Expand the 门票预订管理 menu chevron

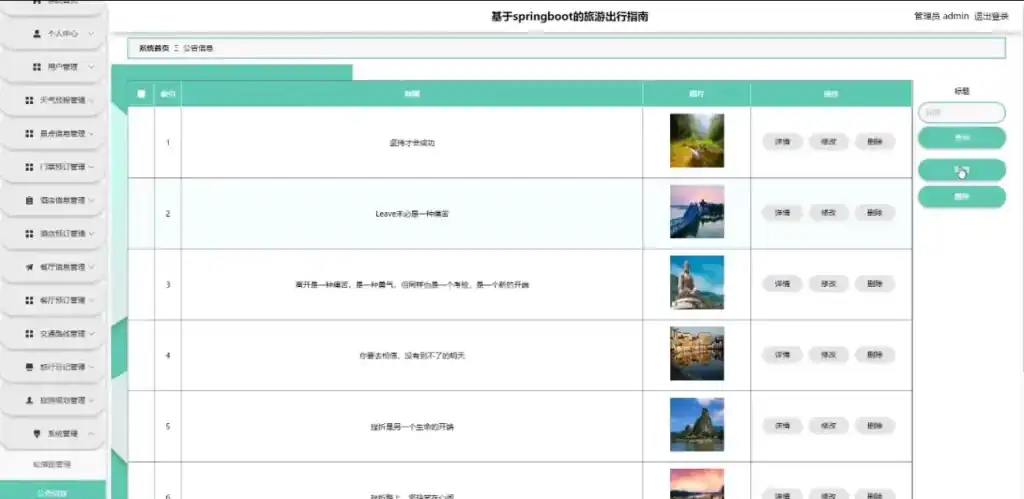(91, 167)
